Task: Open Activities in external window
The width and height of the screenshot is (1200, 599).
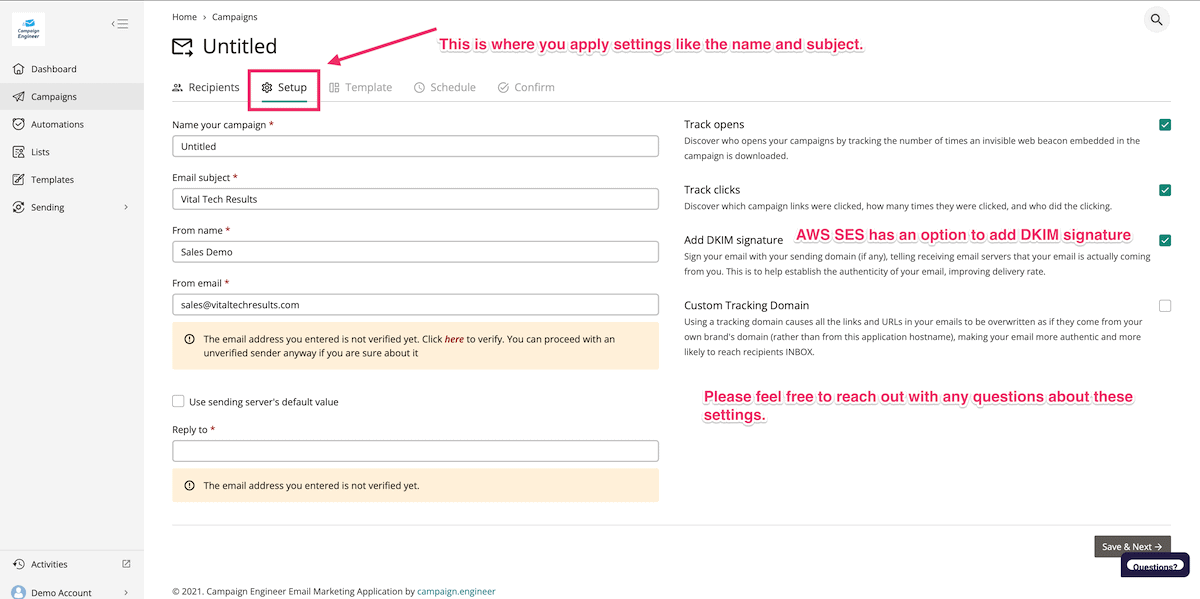Action: (126, 564)
